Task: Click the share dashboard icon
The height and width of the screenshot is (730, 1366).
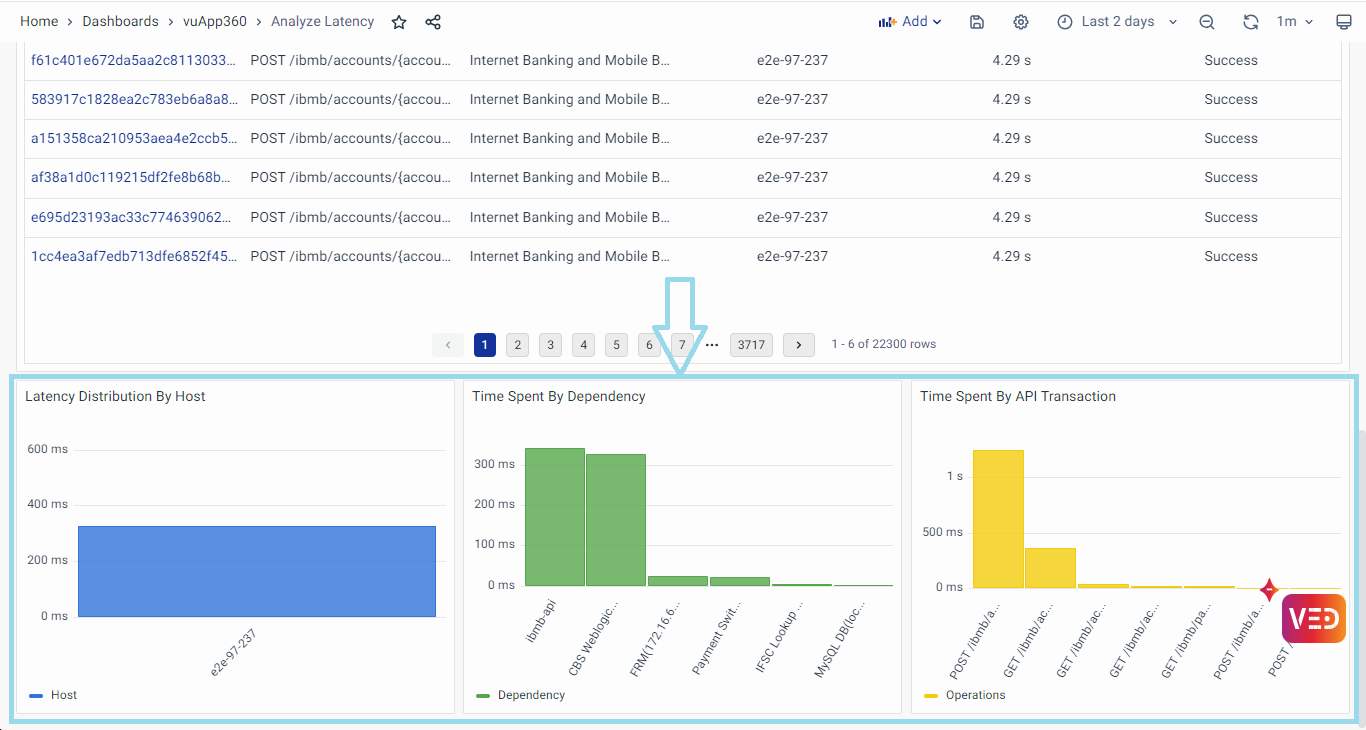Action: [x=433, y=22]
